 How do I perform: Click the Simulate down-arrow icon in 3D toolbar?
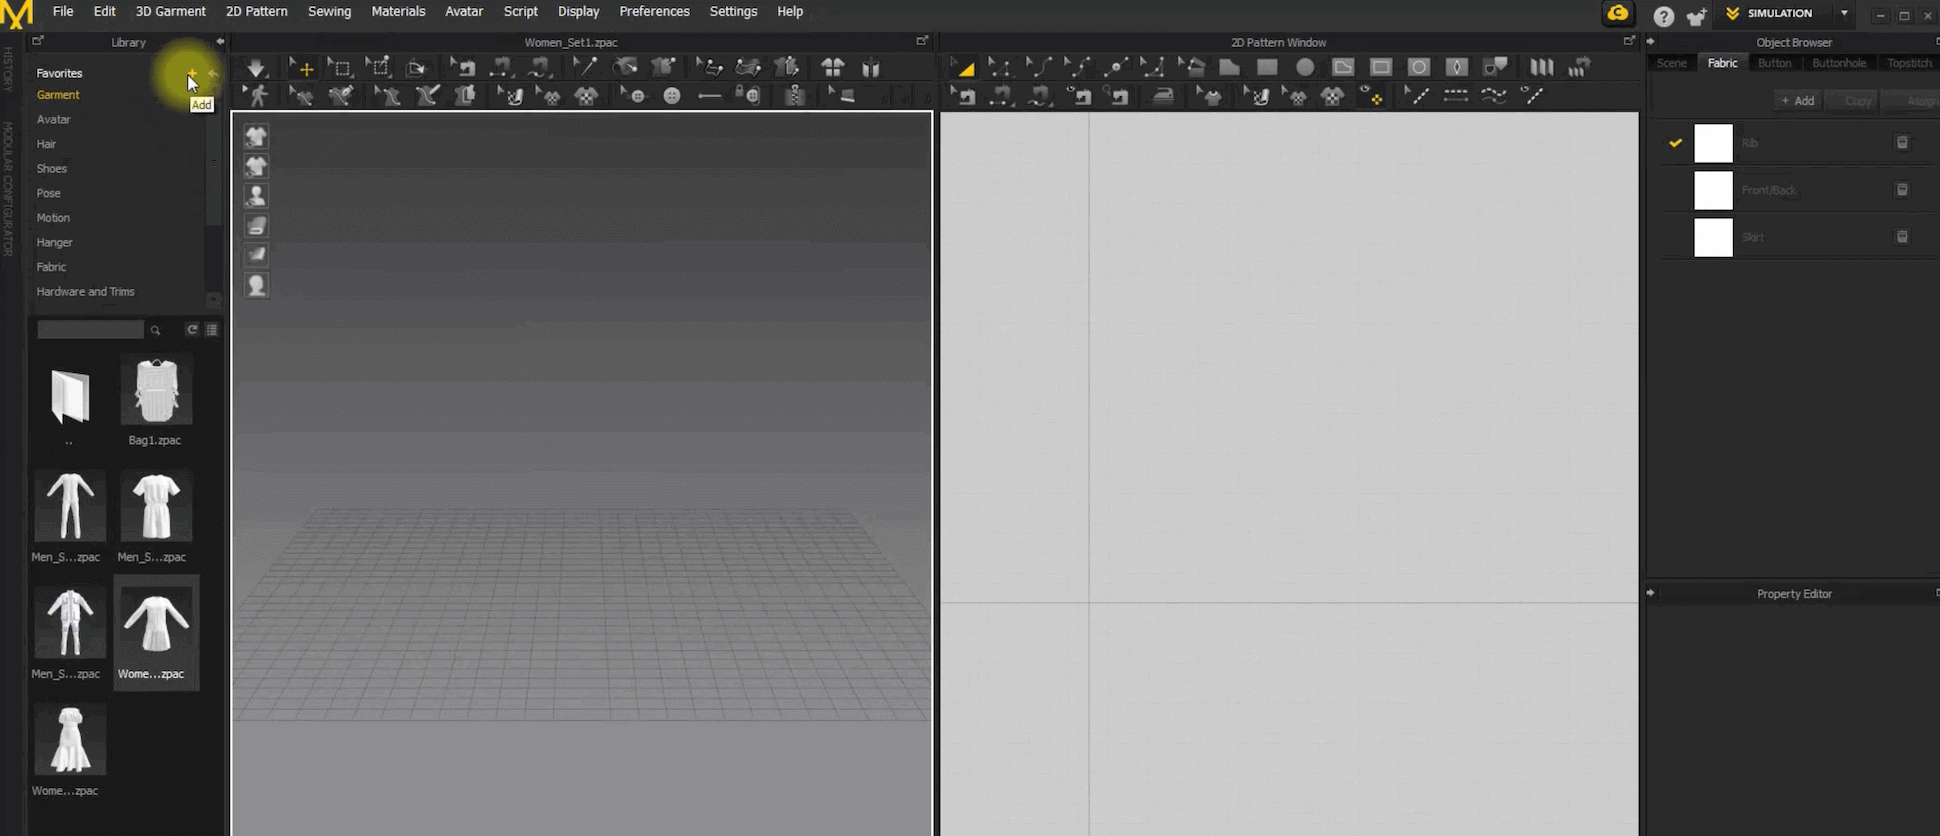point(256,67)
